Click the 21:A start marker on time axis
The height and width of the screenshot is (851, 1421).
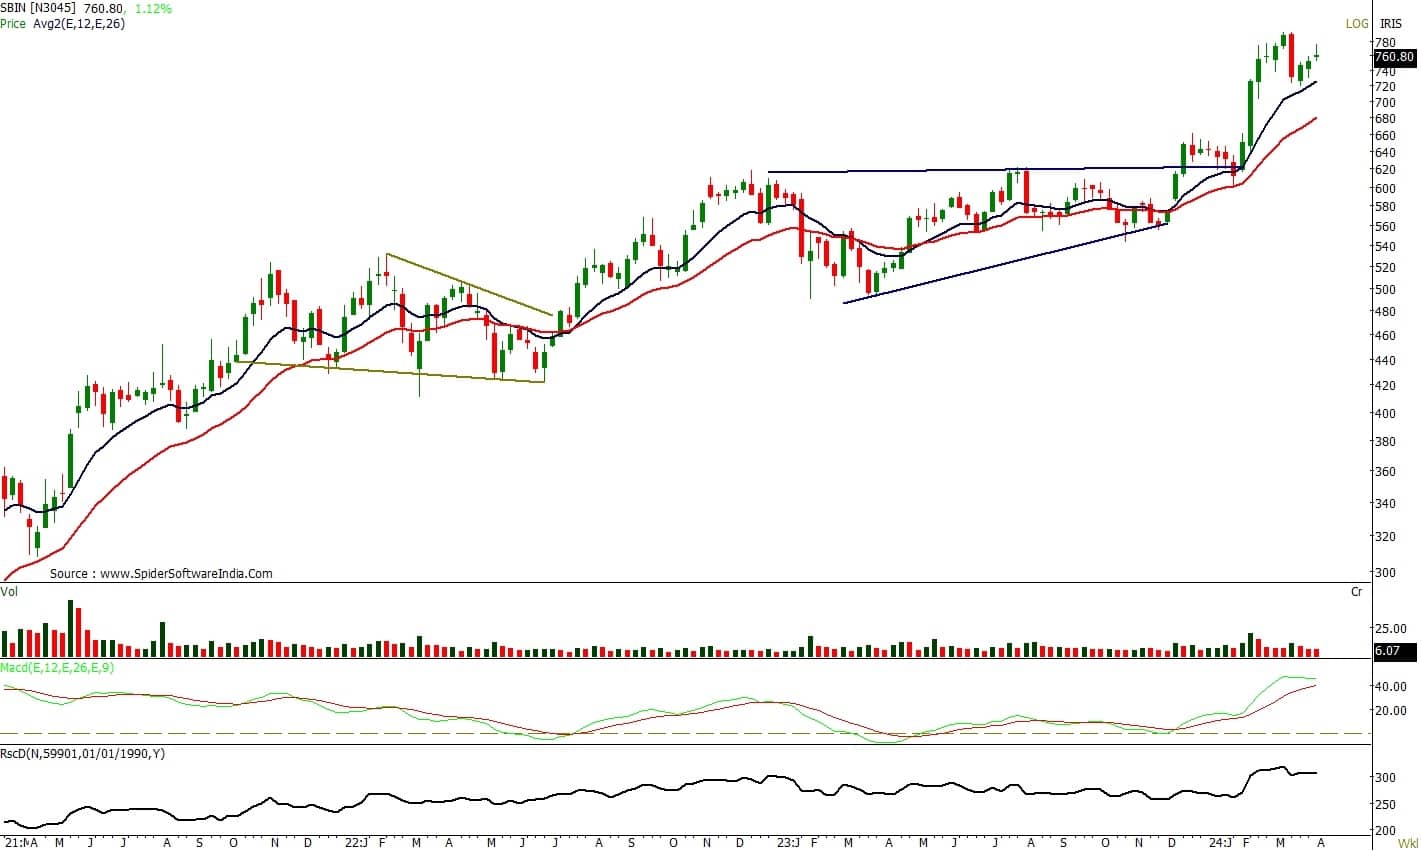tap(21, 843)
